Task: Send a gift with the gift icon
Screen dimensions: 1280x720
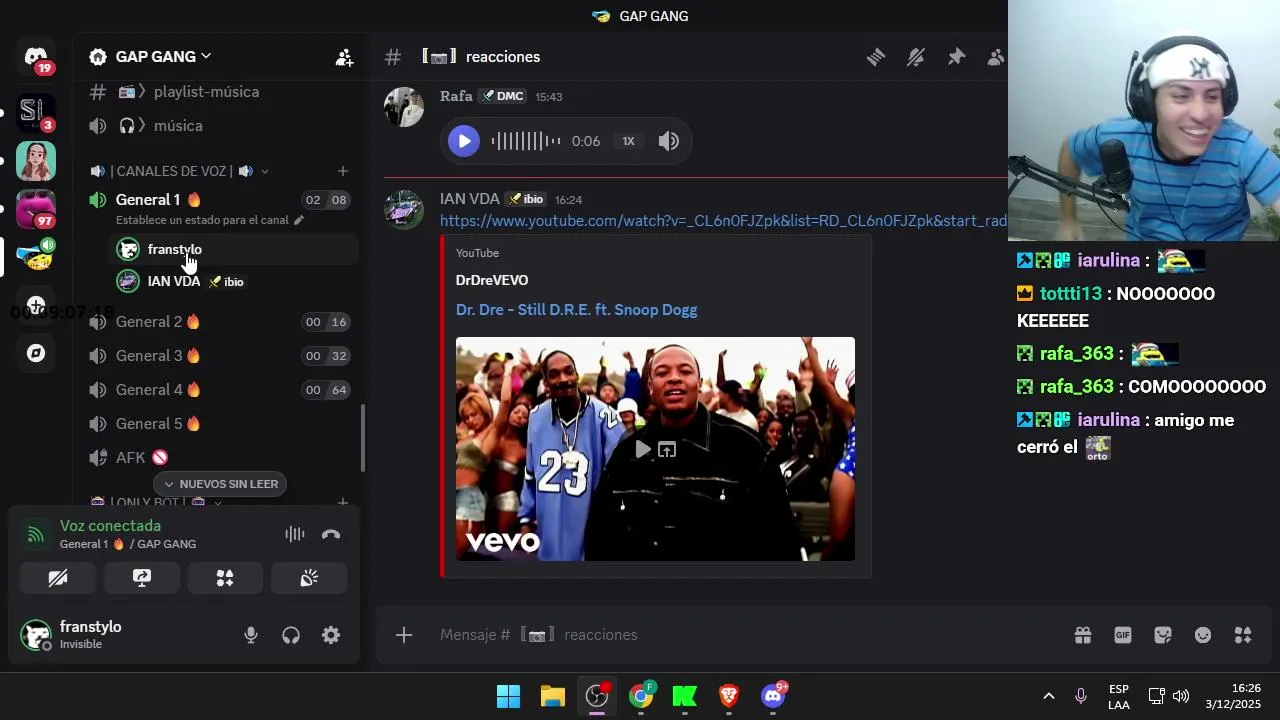Action: point(1083,635)
